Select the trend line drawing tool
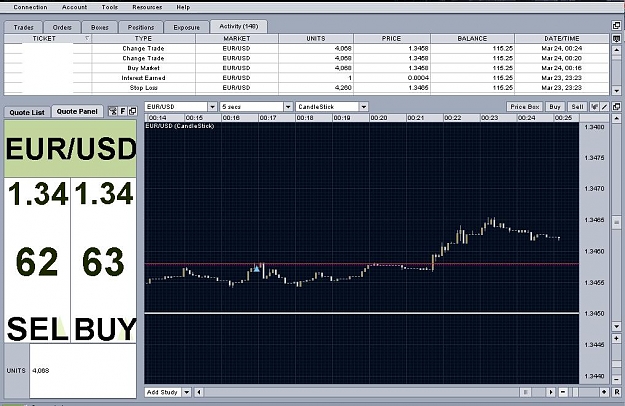The height and width of the screenshot is (406, 625). click(x=604, y=107)
